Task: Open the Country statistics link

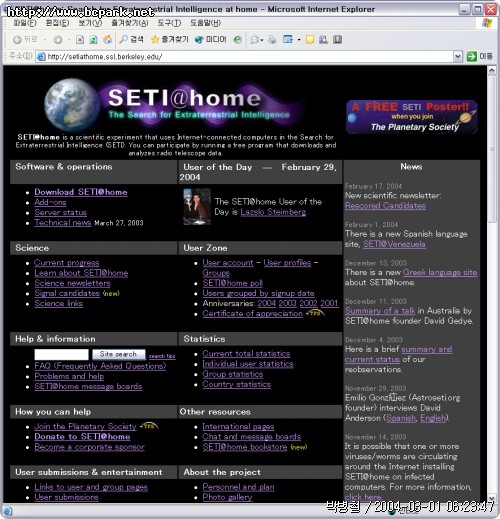Action: [237, 384]
